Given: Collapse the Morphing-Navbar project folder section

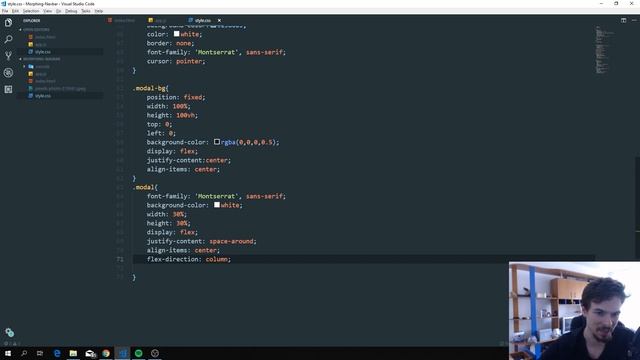Looking at the screenshot, I should (x=41, y=59).
